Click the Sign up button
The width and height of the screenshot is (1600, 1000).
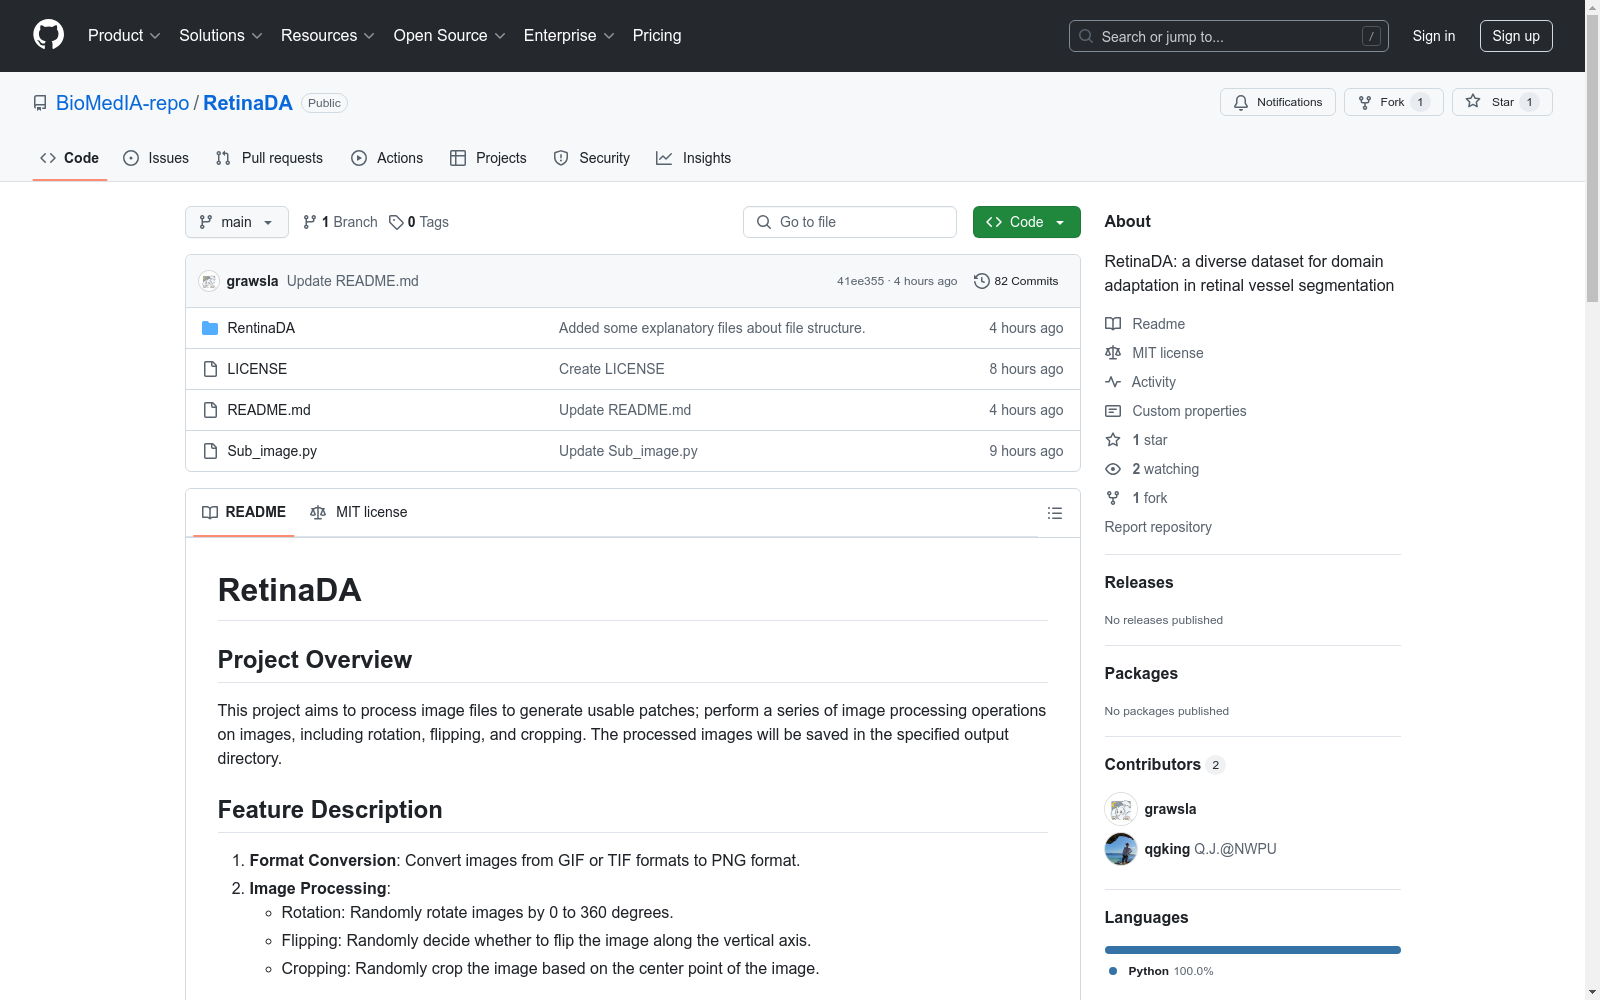tap(1516, 36)
